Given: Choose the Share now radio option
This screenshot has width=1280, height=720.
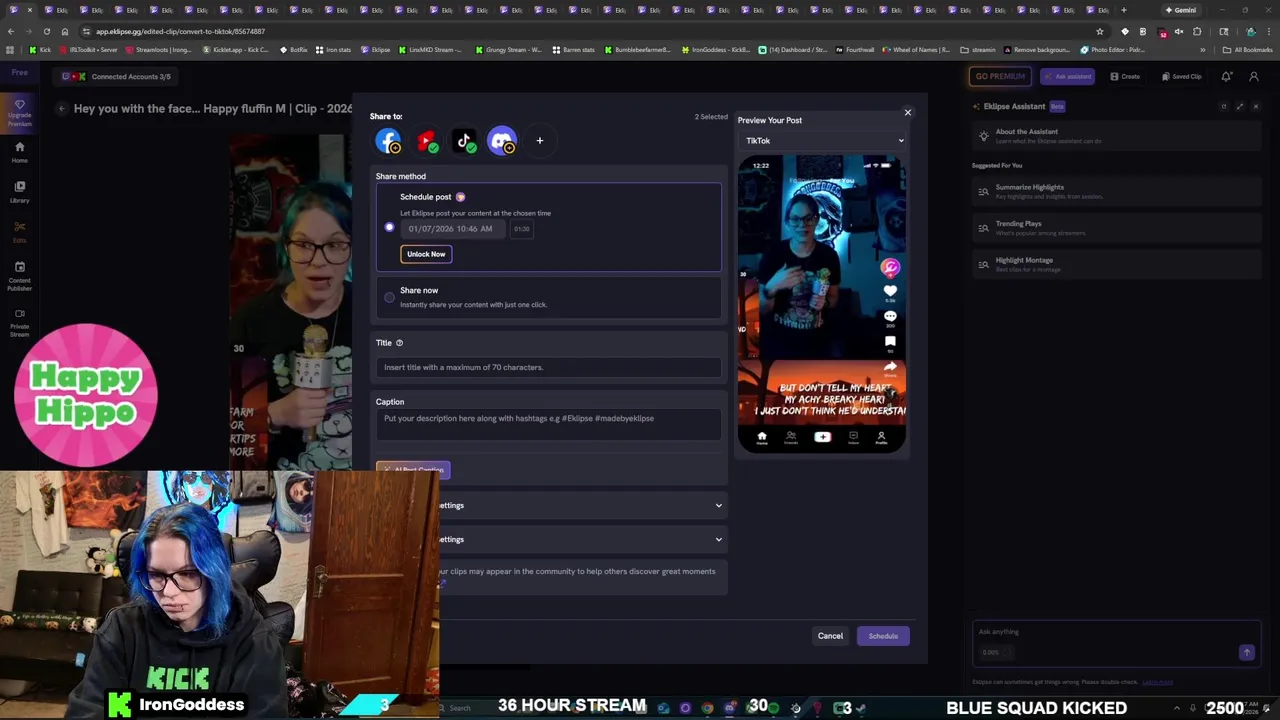Looking at the screenshot, I should (389, 297).
